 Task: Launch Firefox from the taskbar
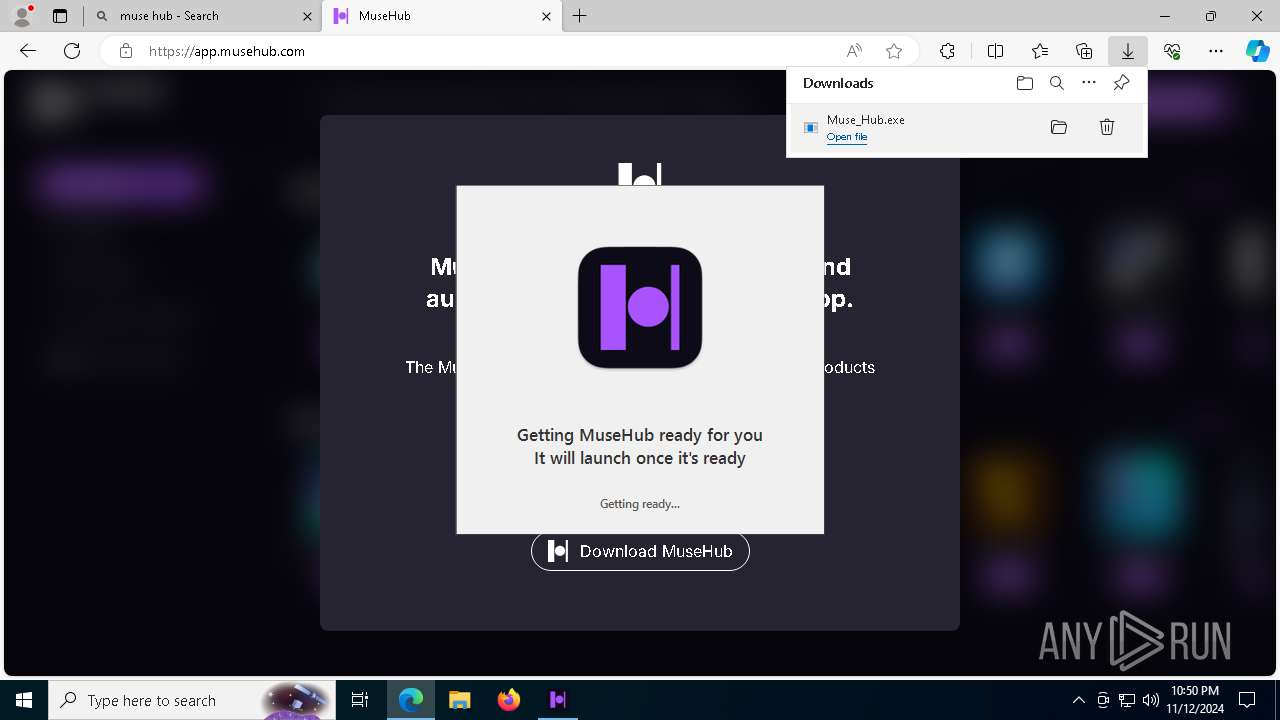point(509,700)
